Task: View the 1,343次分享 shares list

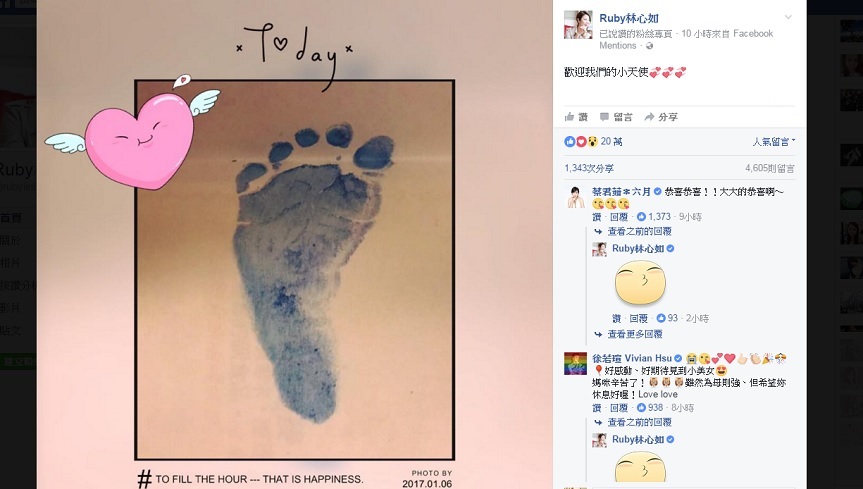Action: click(589, 168)
